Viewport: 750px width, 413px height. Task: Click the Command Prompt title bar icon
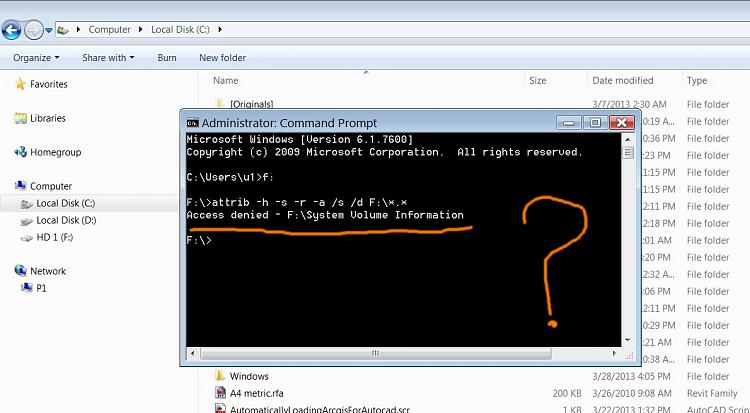click(192, 123)
